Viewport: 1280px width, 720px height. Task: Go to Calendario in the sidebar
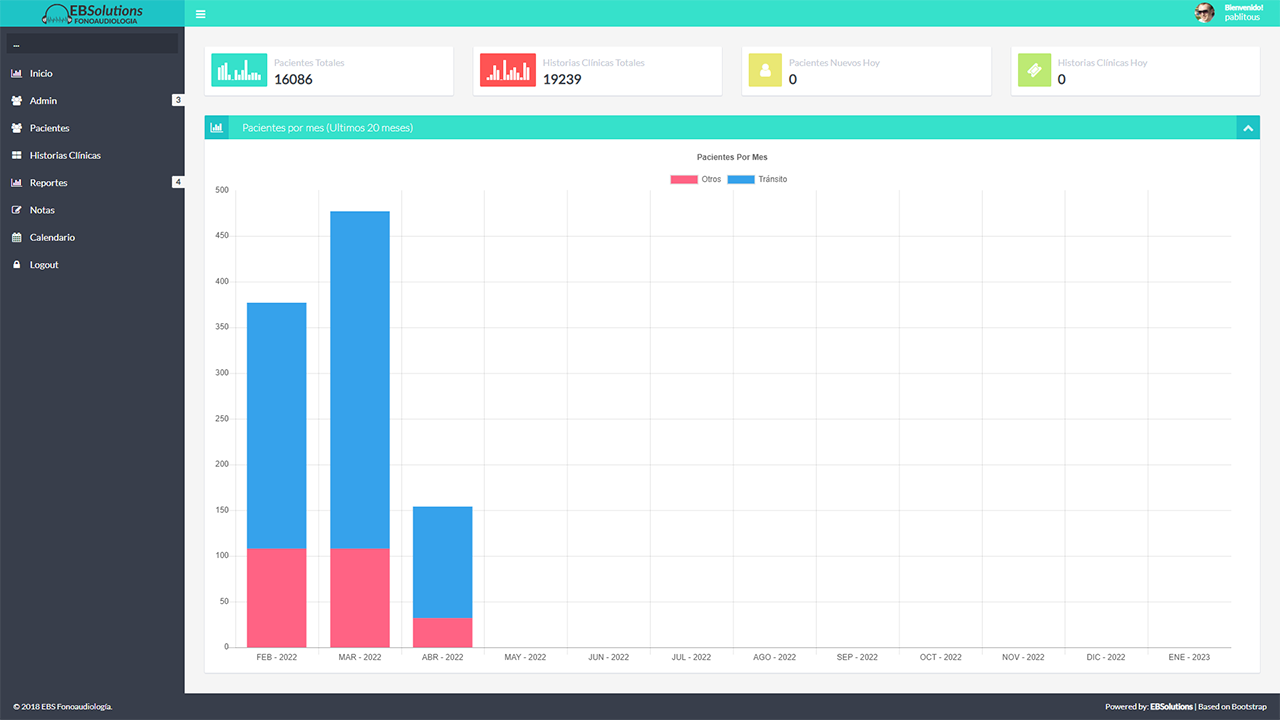pyautogui.click(x=52, y=238)
